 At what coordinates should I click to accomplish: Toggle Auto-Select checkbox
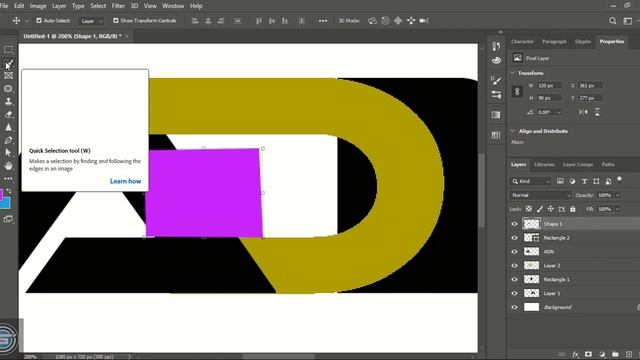pyautogui.click(x=39, y=20)
